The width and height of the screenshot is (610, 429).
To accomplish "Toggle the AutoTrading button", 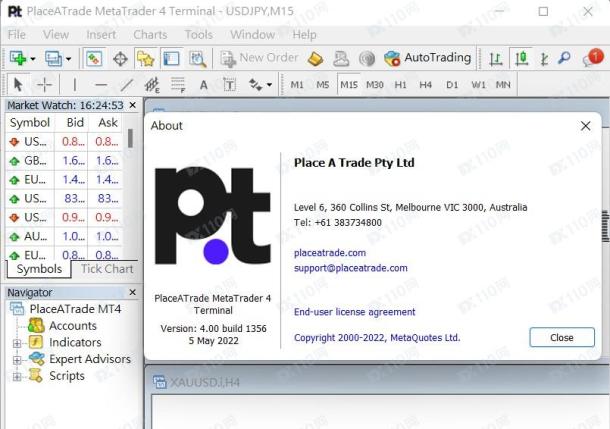I will (x=428, y=58).
